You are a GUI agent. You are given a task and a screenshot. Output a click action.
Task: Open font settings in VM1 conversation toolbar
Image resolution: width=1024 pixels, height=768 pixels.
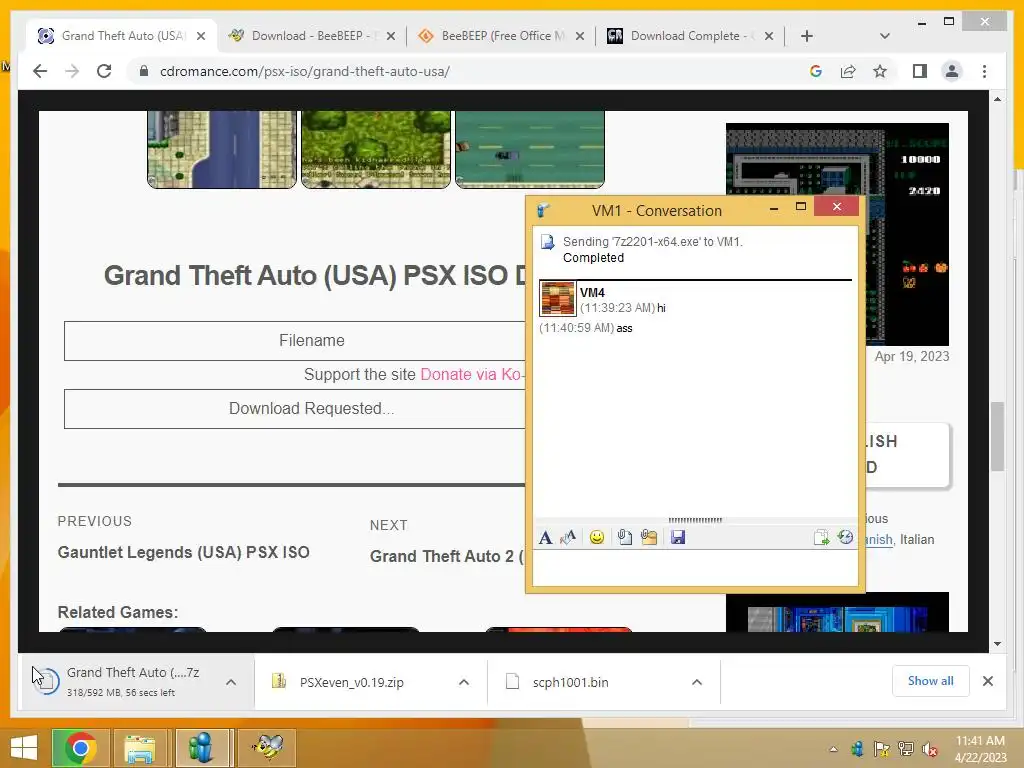[545, 537]
